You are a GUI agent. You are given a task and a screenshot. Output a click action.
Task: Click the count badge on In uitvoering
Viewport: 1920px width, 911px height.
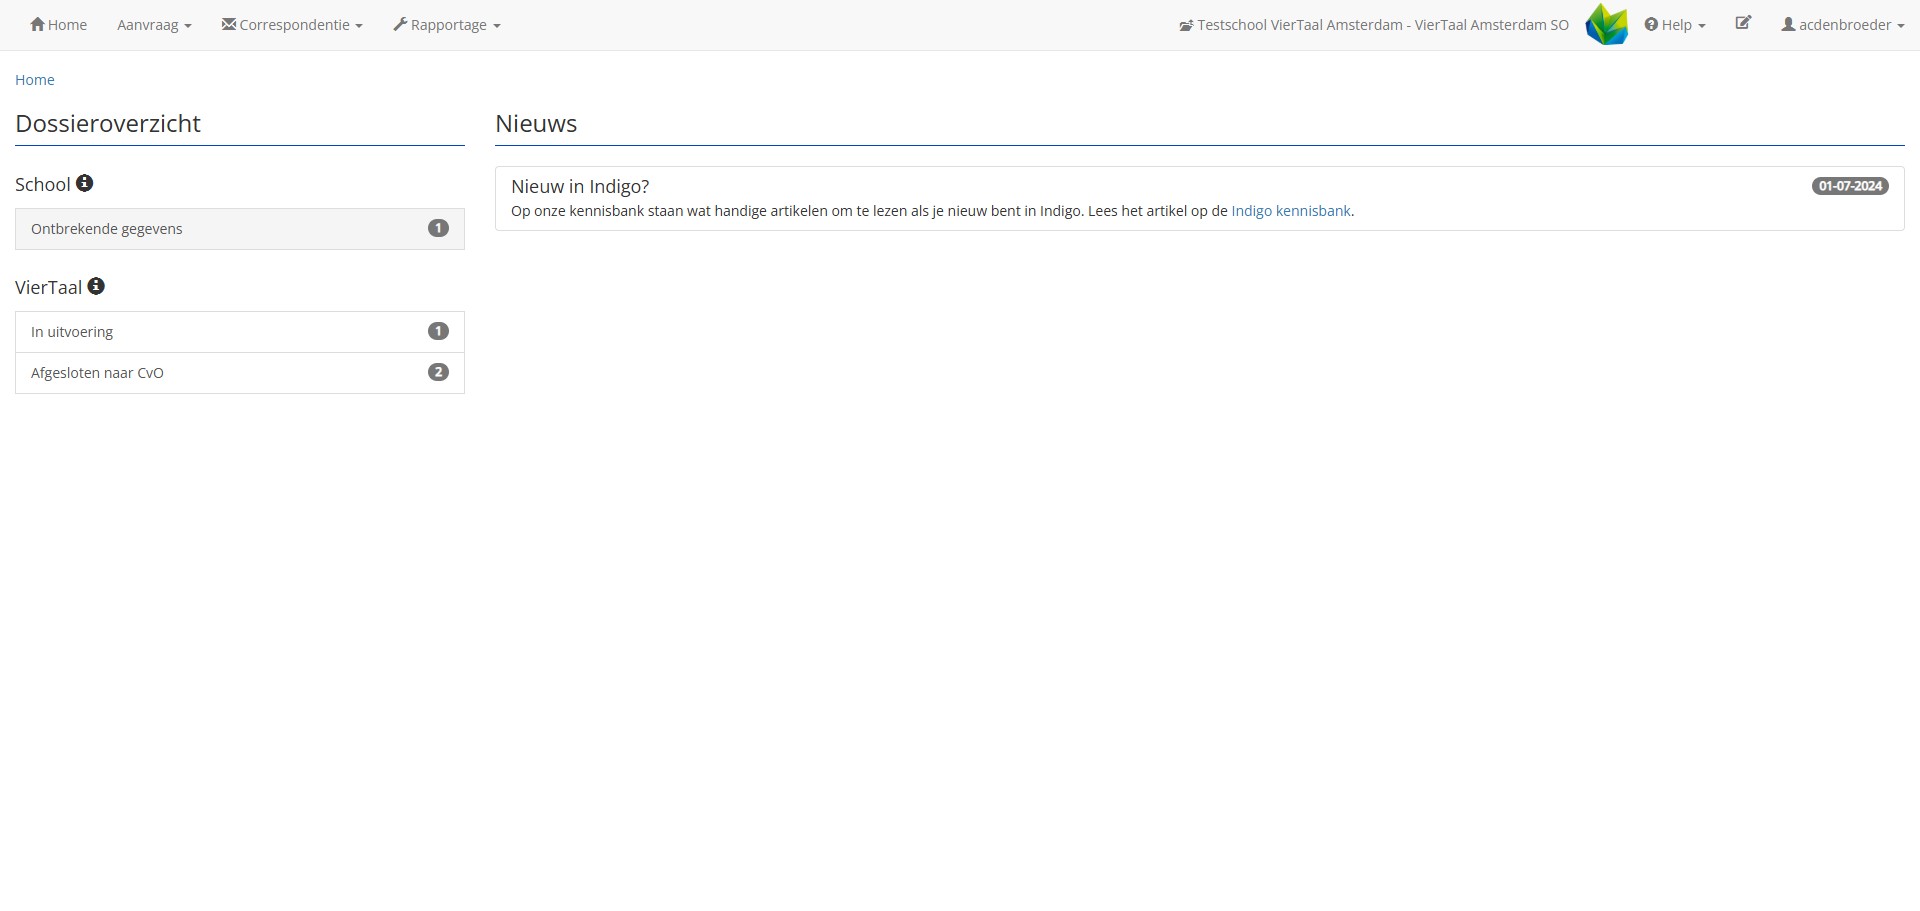pyautogui.click(x=438, y=331)
